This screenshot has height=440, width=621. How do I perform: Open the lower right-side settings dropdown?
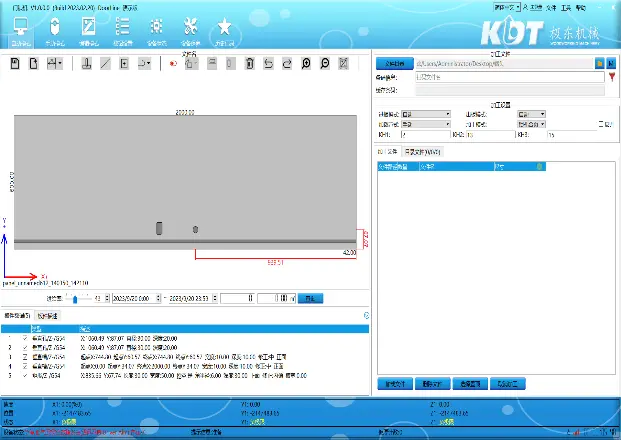(531, 124)
